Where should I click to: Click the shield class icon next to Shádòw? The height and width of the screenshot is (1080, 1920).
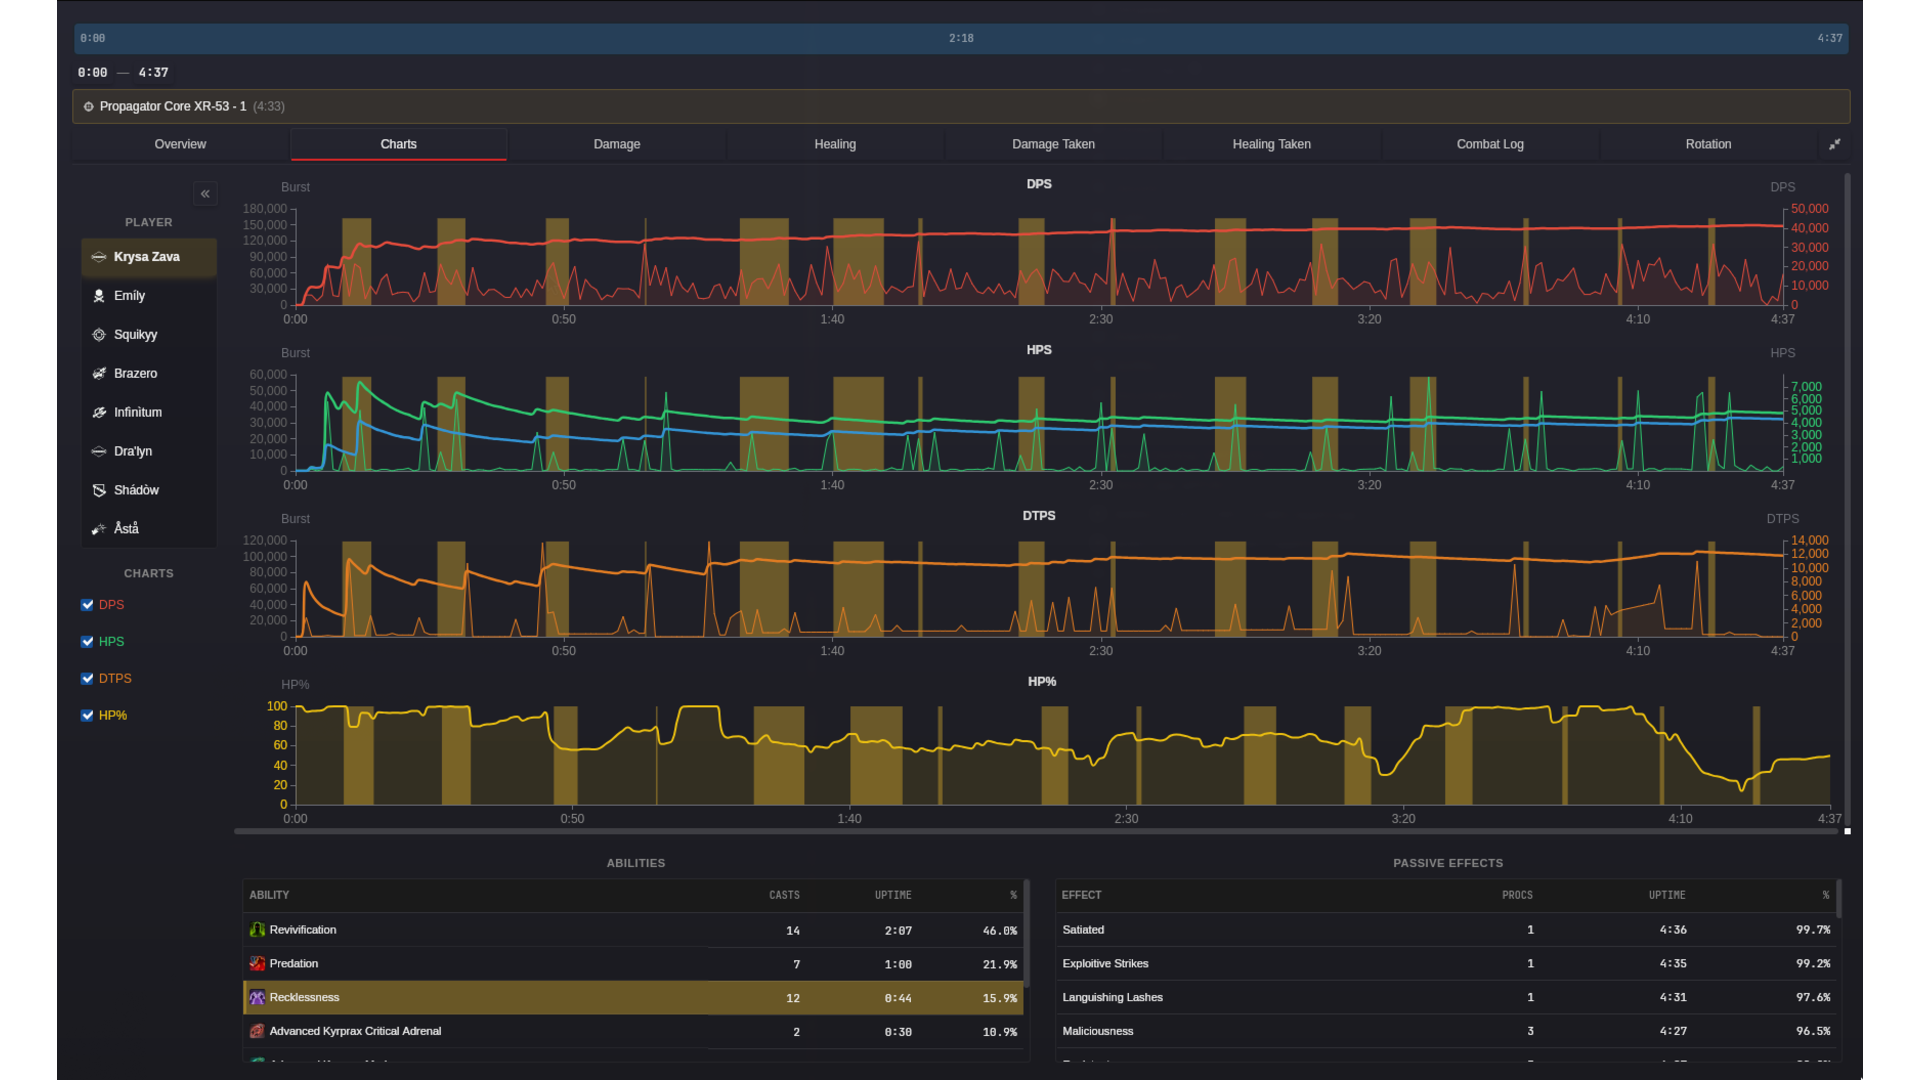[99, 490]
